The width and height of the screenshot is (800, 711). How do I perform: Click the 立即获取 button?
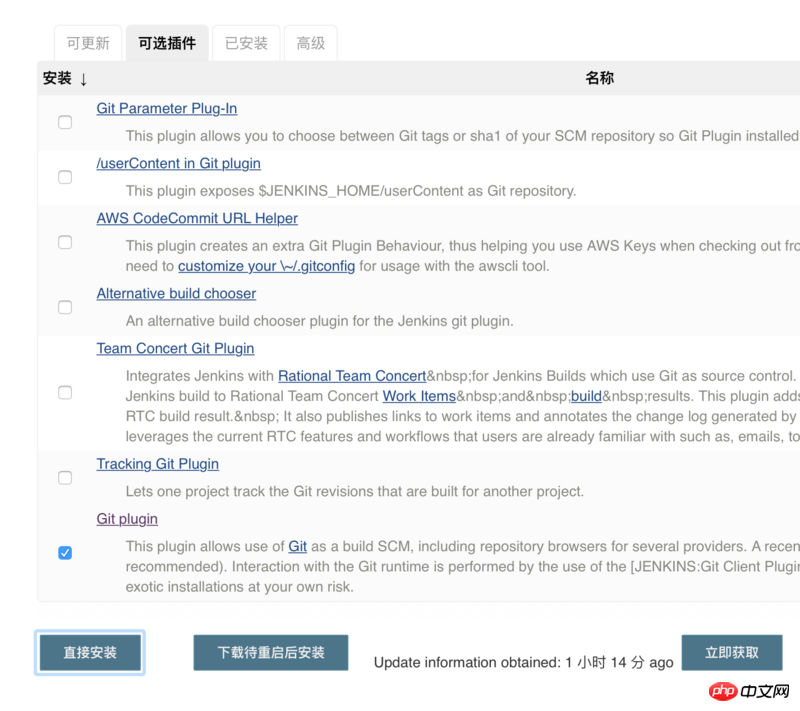tap(732, 652)
